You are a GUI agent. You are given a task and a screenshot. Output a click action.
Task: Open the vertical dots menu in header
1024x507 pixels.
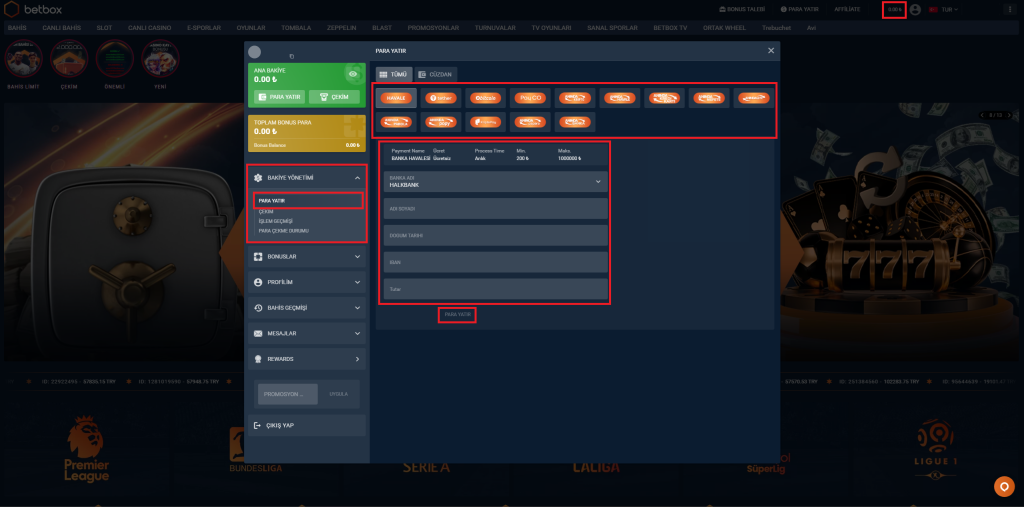[1012, 10]
